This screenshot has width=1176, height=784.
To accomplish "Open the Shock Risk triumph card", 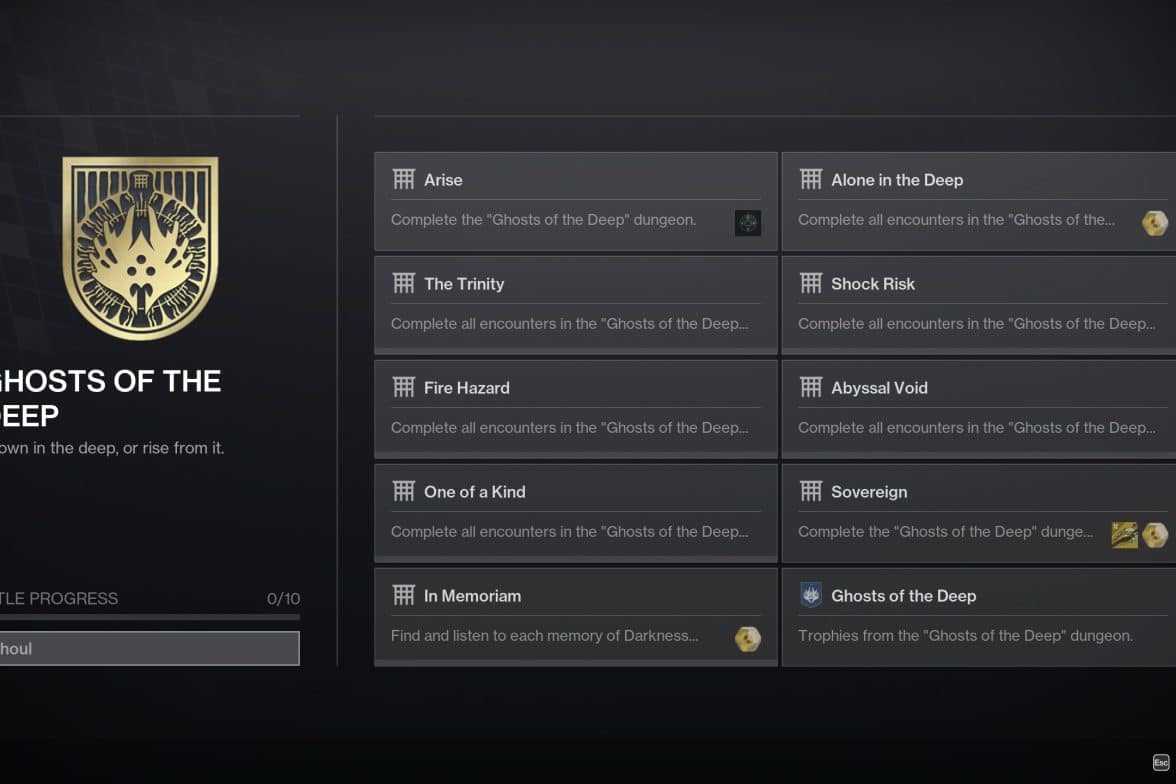I will pos(979,305).
